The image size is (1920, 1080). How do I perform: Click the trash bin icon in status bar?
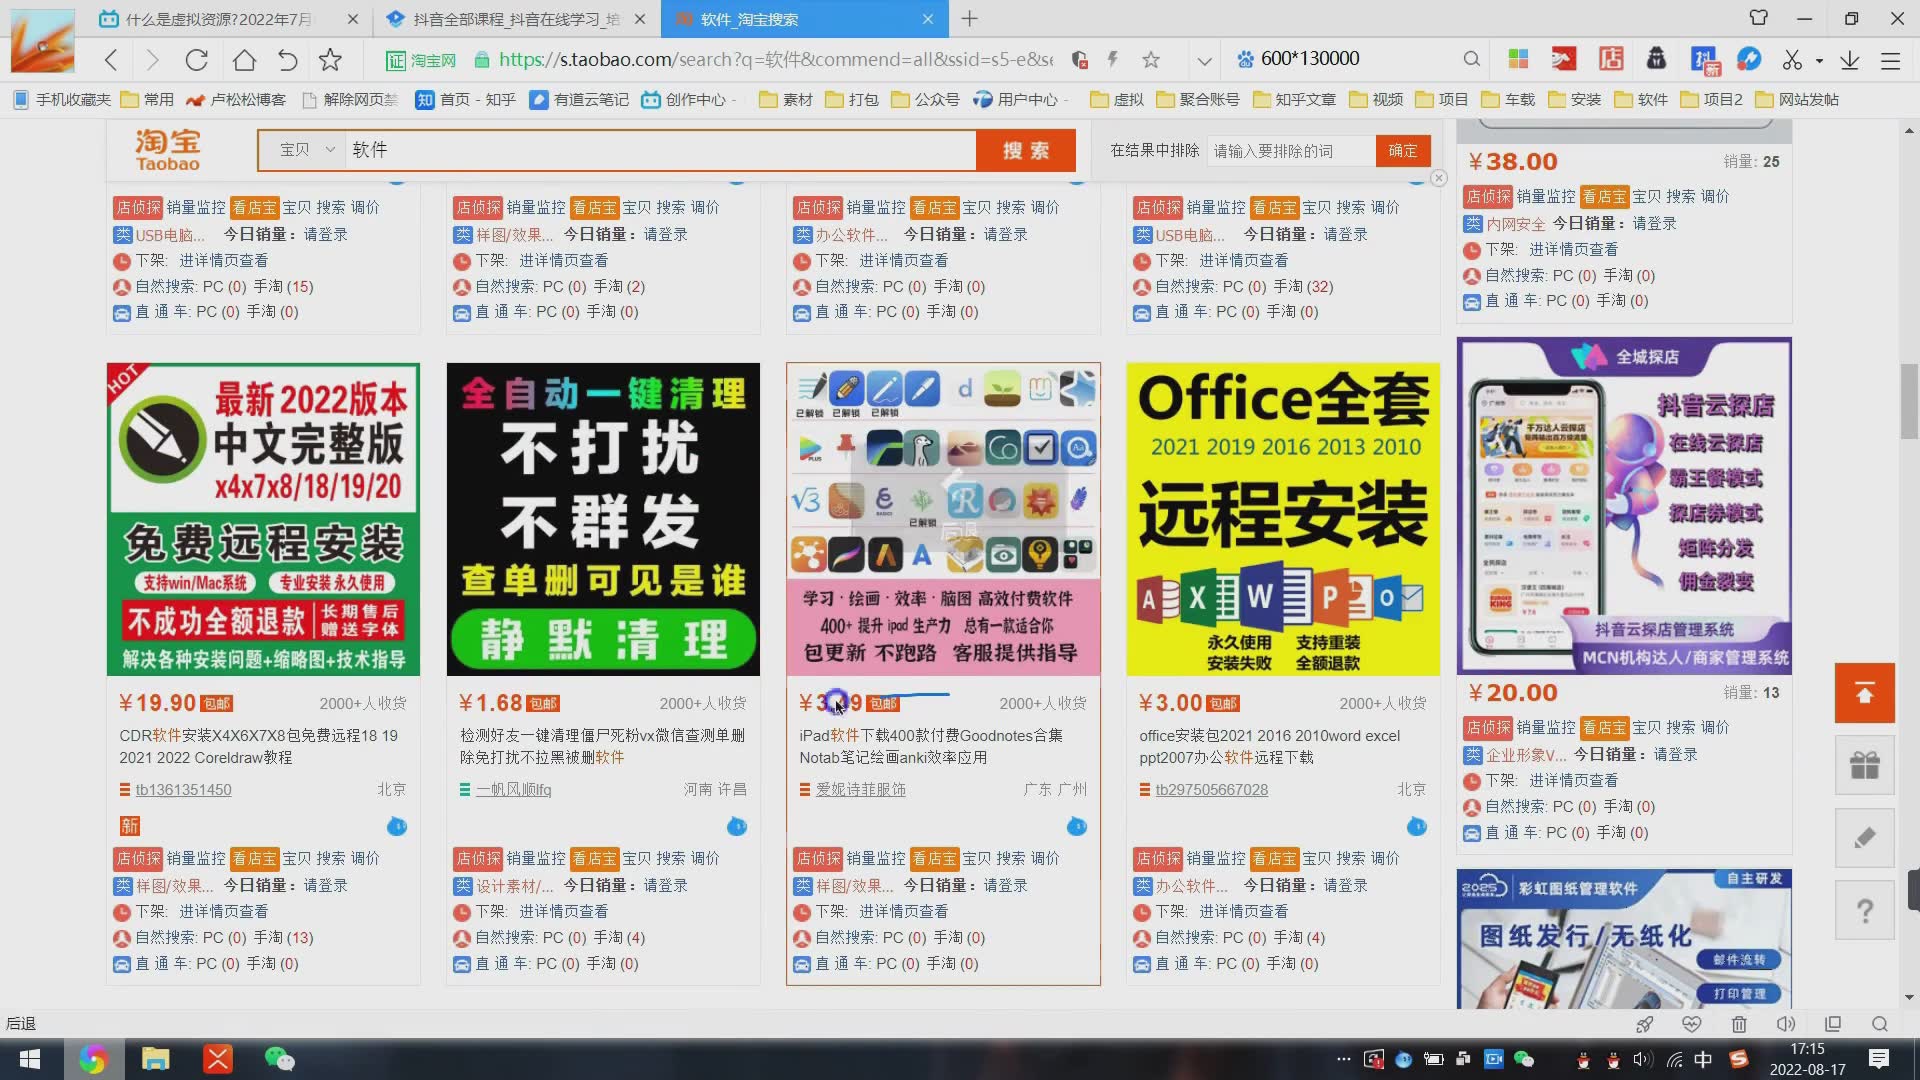pyautogui.click(x=1739, y=1024)
